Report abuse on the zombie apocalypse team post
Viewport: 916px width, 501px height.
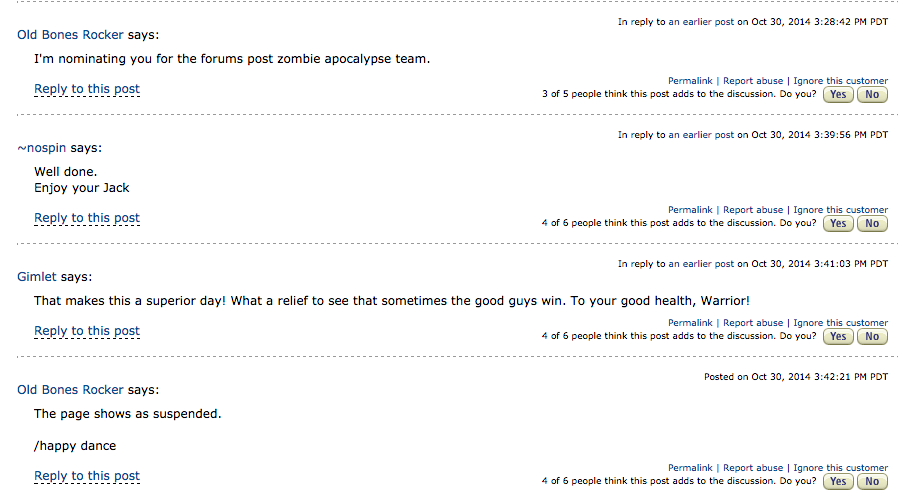pos(753,81)
